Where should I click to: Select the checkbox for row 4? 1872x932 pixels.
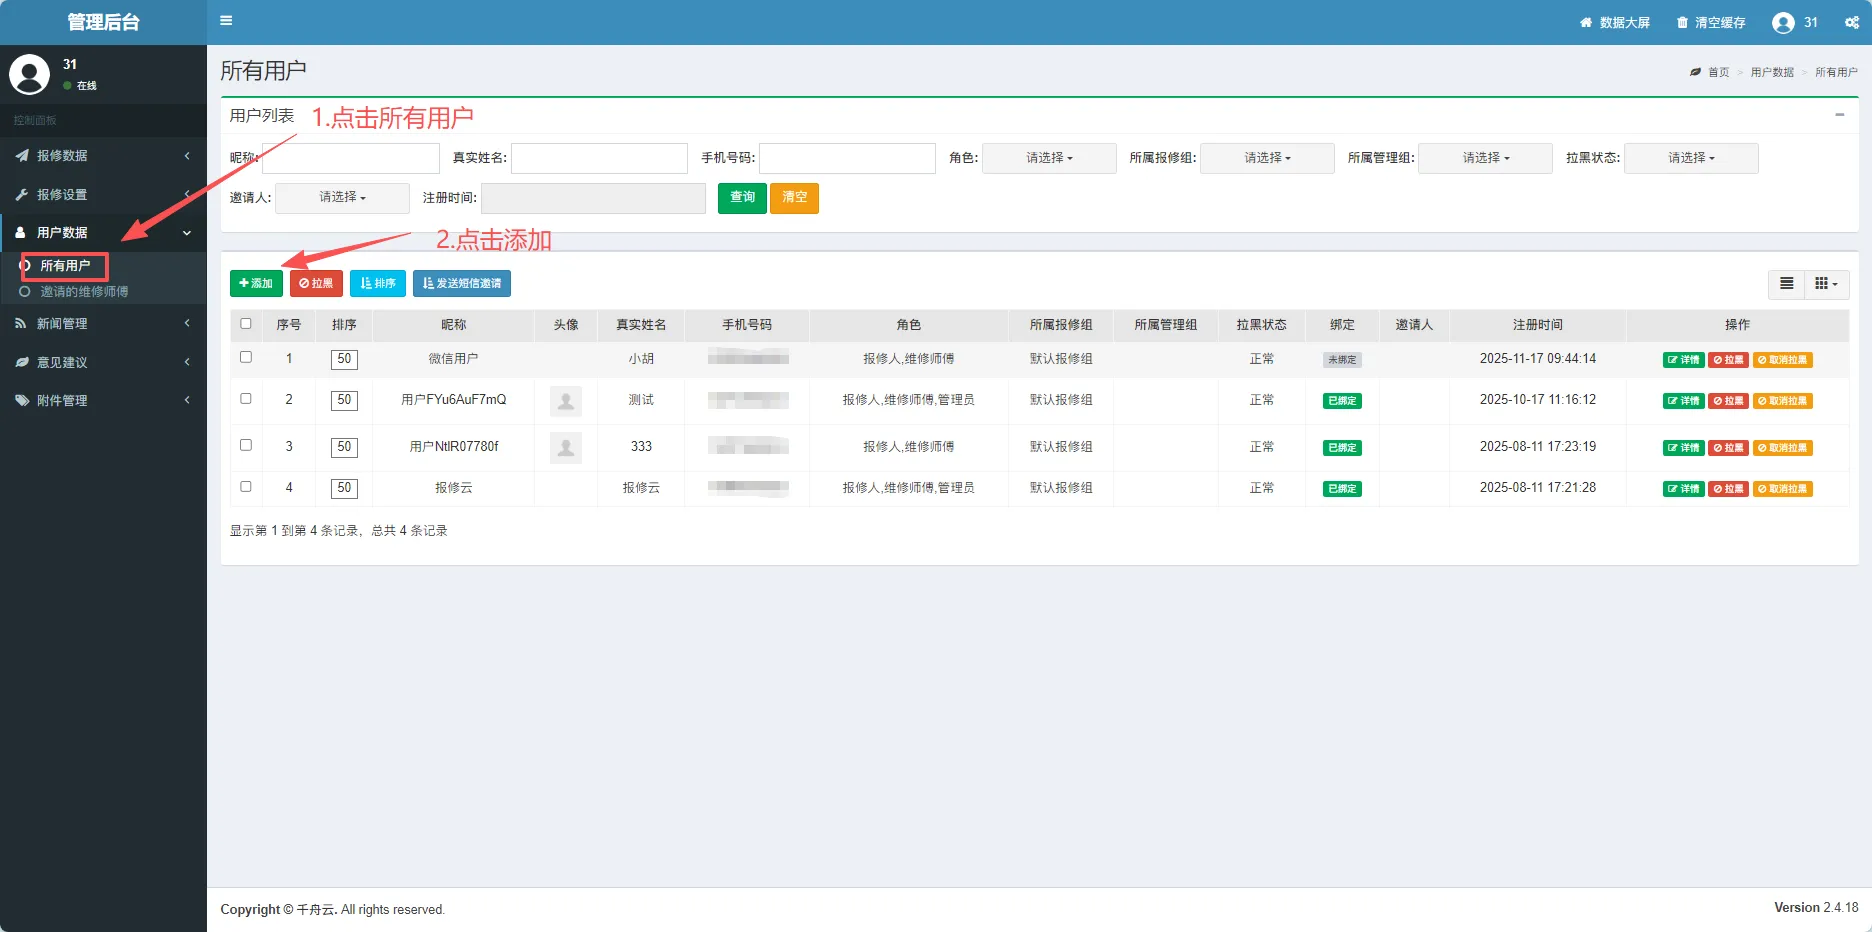point(246,487)
